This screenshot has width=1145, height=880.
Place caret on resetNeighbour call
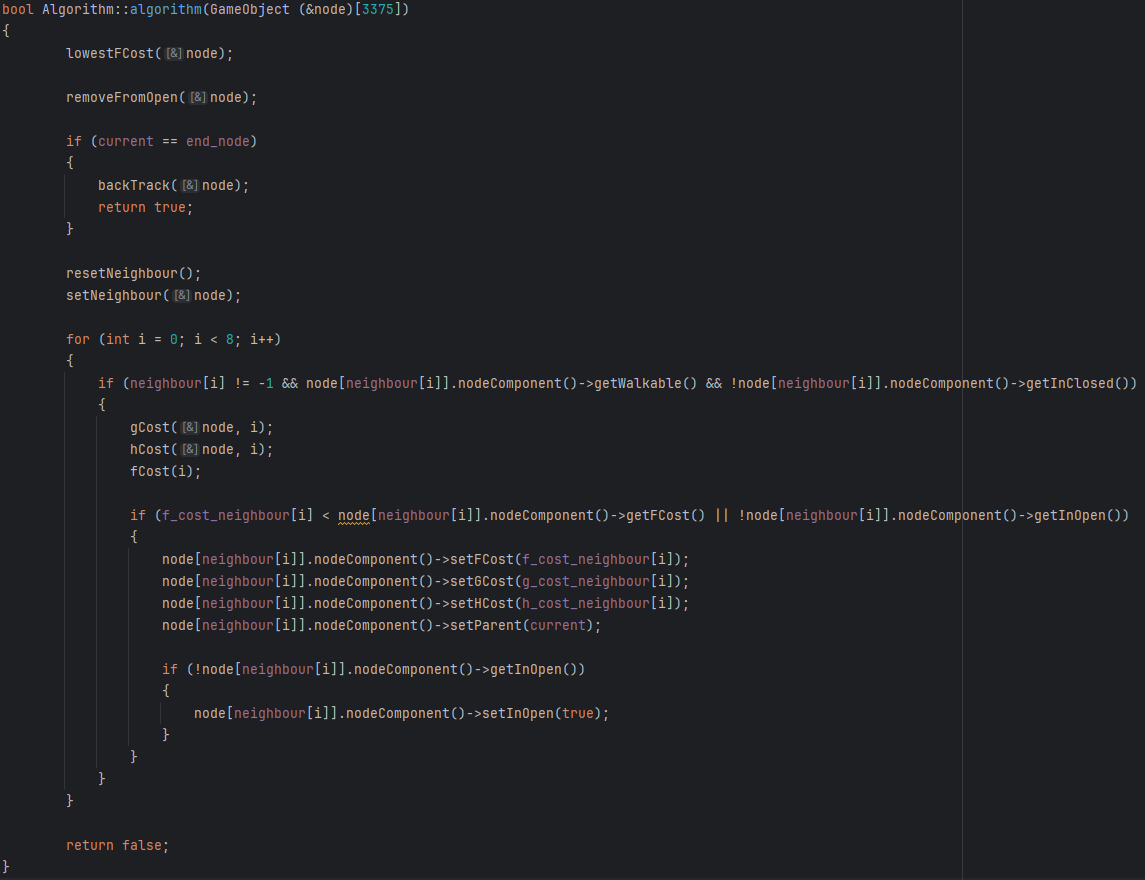click(x=124, y=272)
